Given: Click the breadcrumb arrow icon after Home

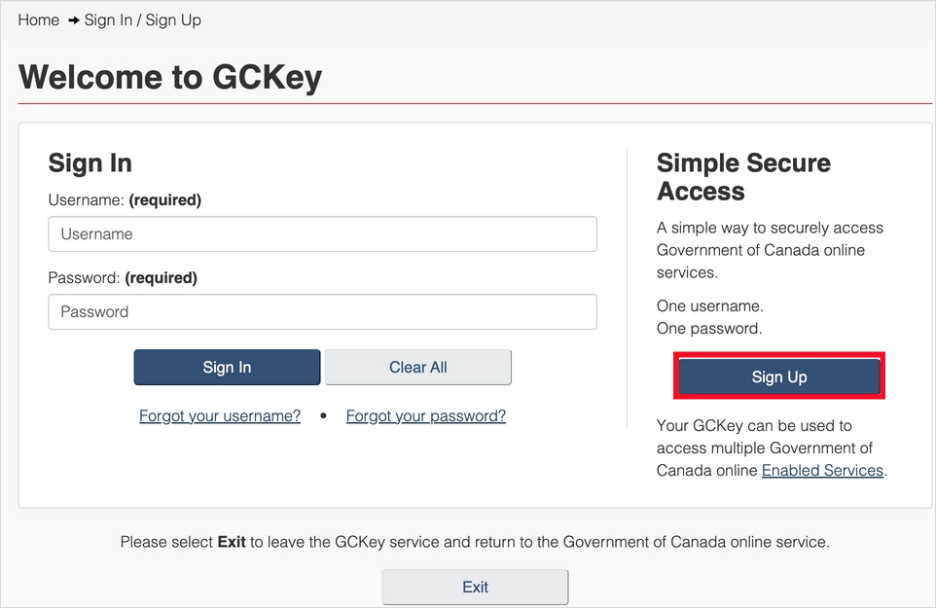Looking at the screenshot, I should pyautogui.click(x=74, y=20).
